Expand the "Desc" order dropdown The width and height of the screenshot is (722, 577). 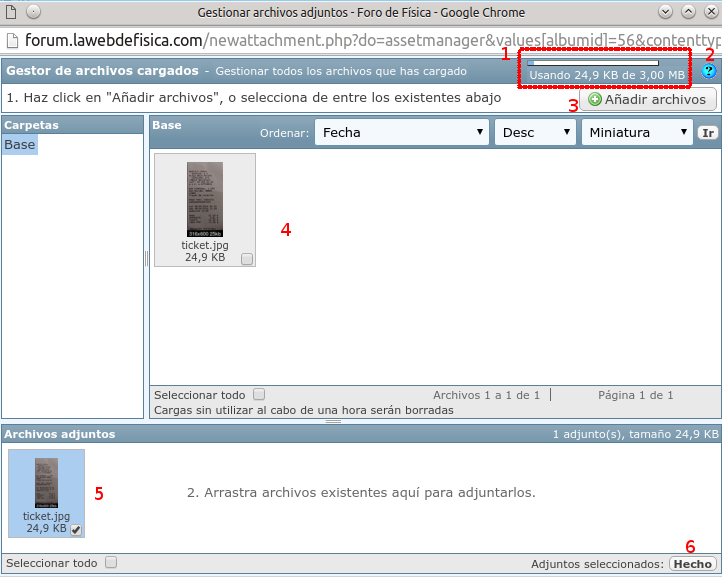535,132
